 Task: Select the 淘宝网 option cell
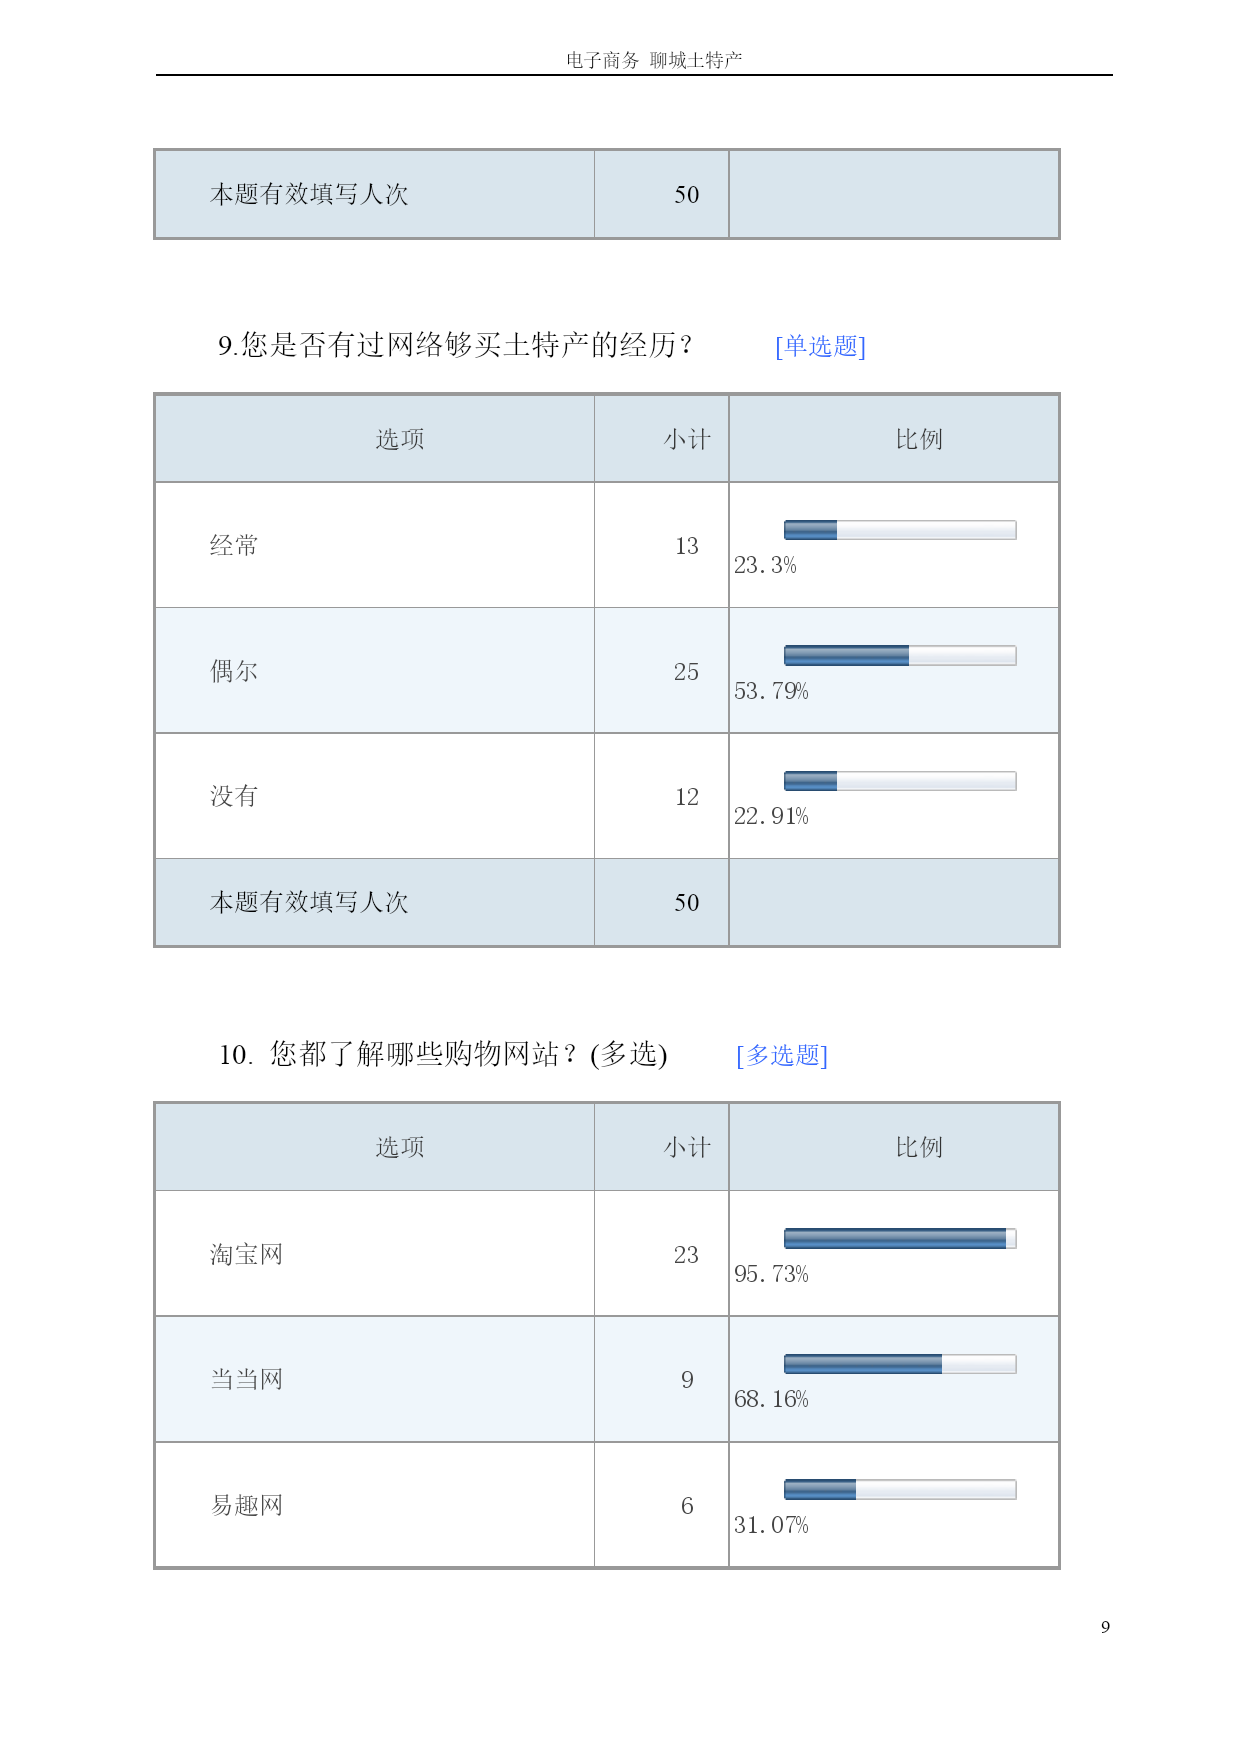click(375, 1254)
